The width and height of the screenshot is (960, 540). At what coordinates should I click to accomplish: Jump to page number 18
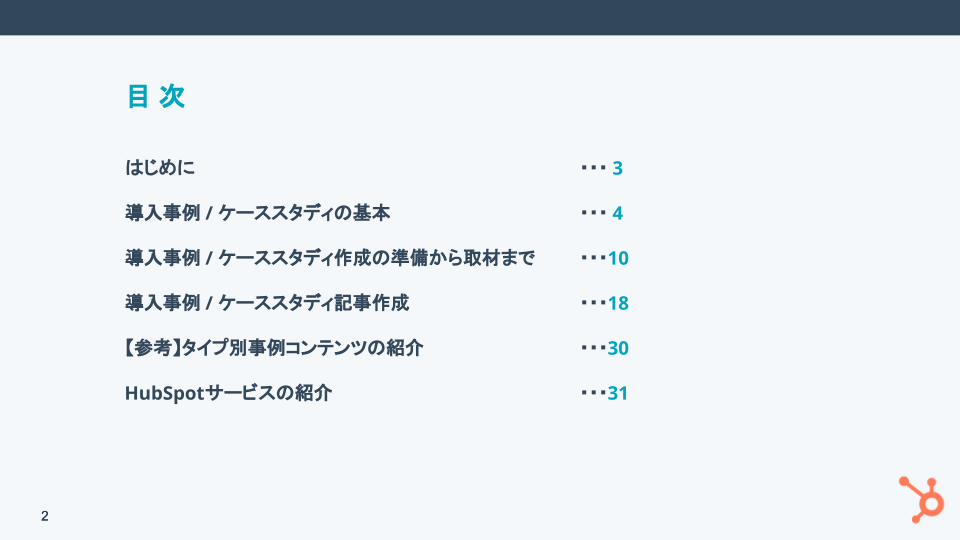618,303
